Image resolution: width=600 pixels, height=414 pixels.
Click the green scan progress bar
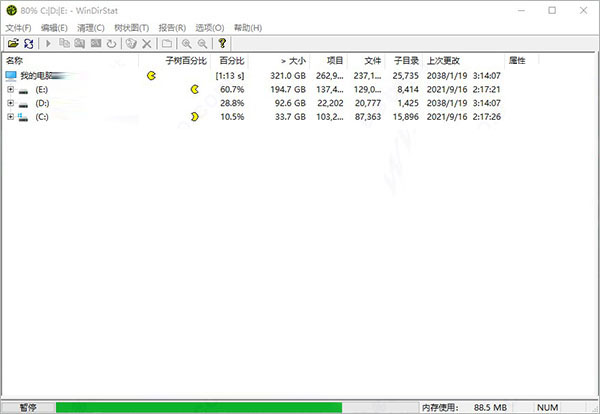(x=199, y=407)
